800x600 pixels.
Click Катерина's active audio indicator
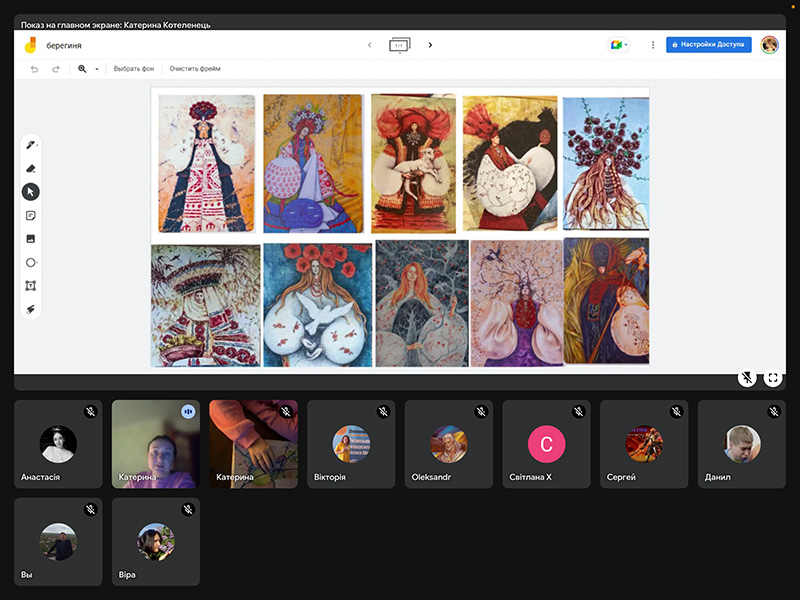pyautogui.click(x=188, y=411)
